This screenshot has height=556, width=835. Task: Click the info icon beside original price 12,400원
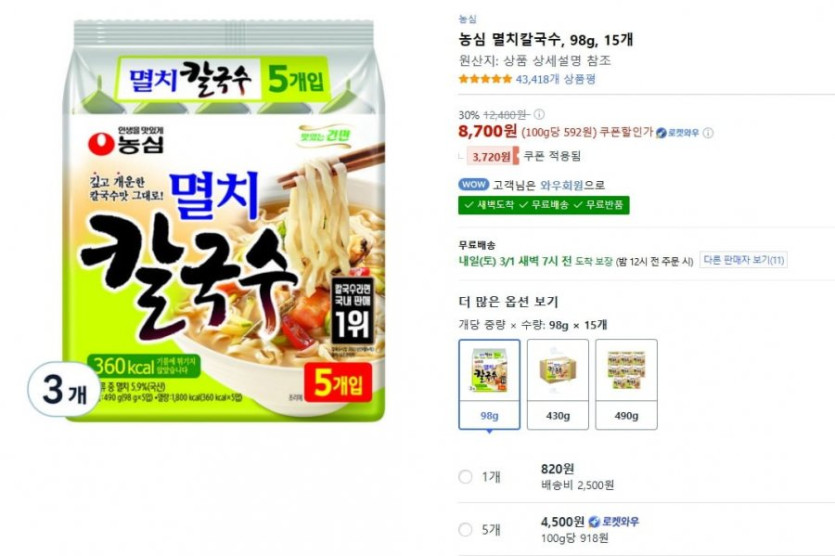tap(539, 115)
